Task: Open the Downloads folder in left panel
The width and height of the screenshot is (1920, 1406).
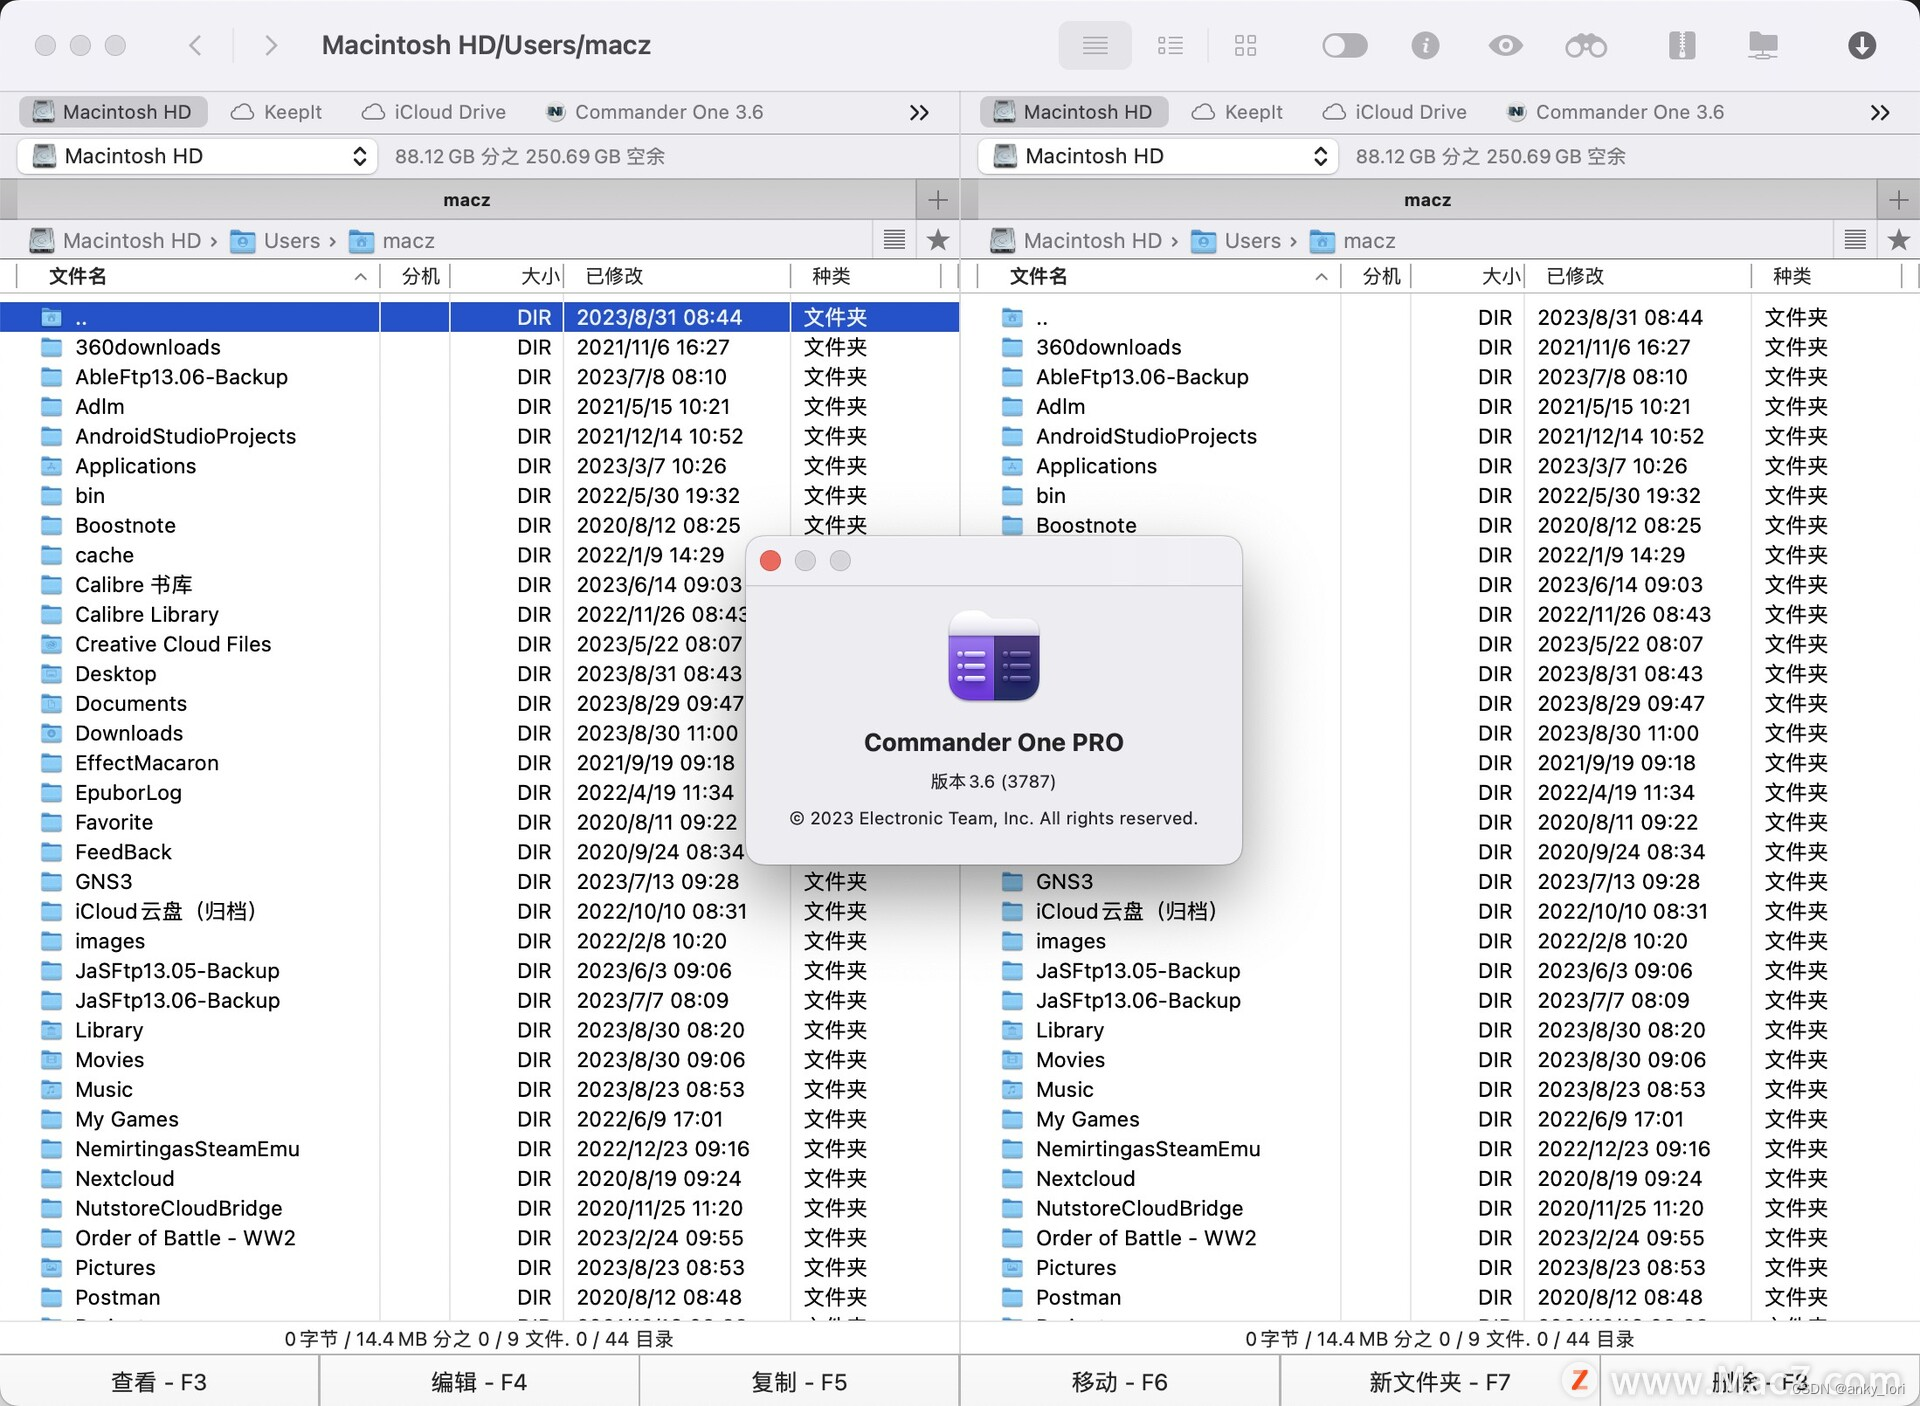Action: pos(133,732)
